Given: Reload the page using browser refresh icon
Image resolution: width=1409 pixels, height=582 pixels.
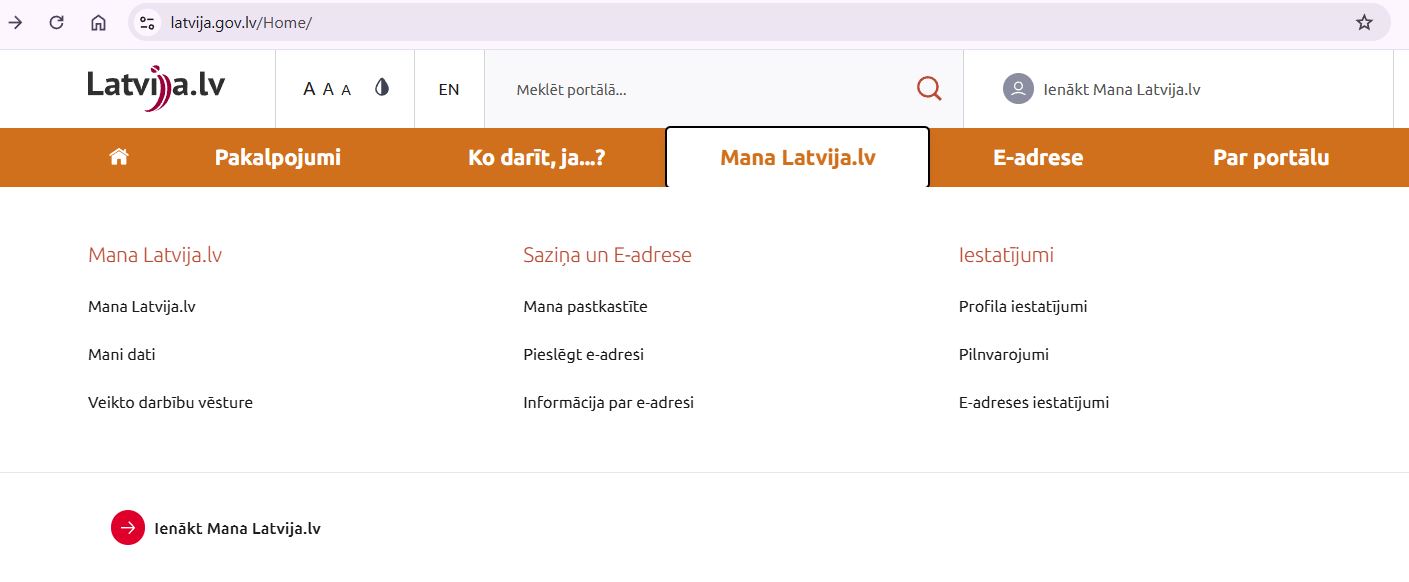Looking at the screenshot, I should pos(57,22).
